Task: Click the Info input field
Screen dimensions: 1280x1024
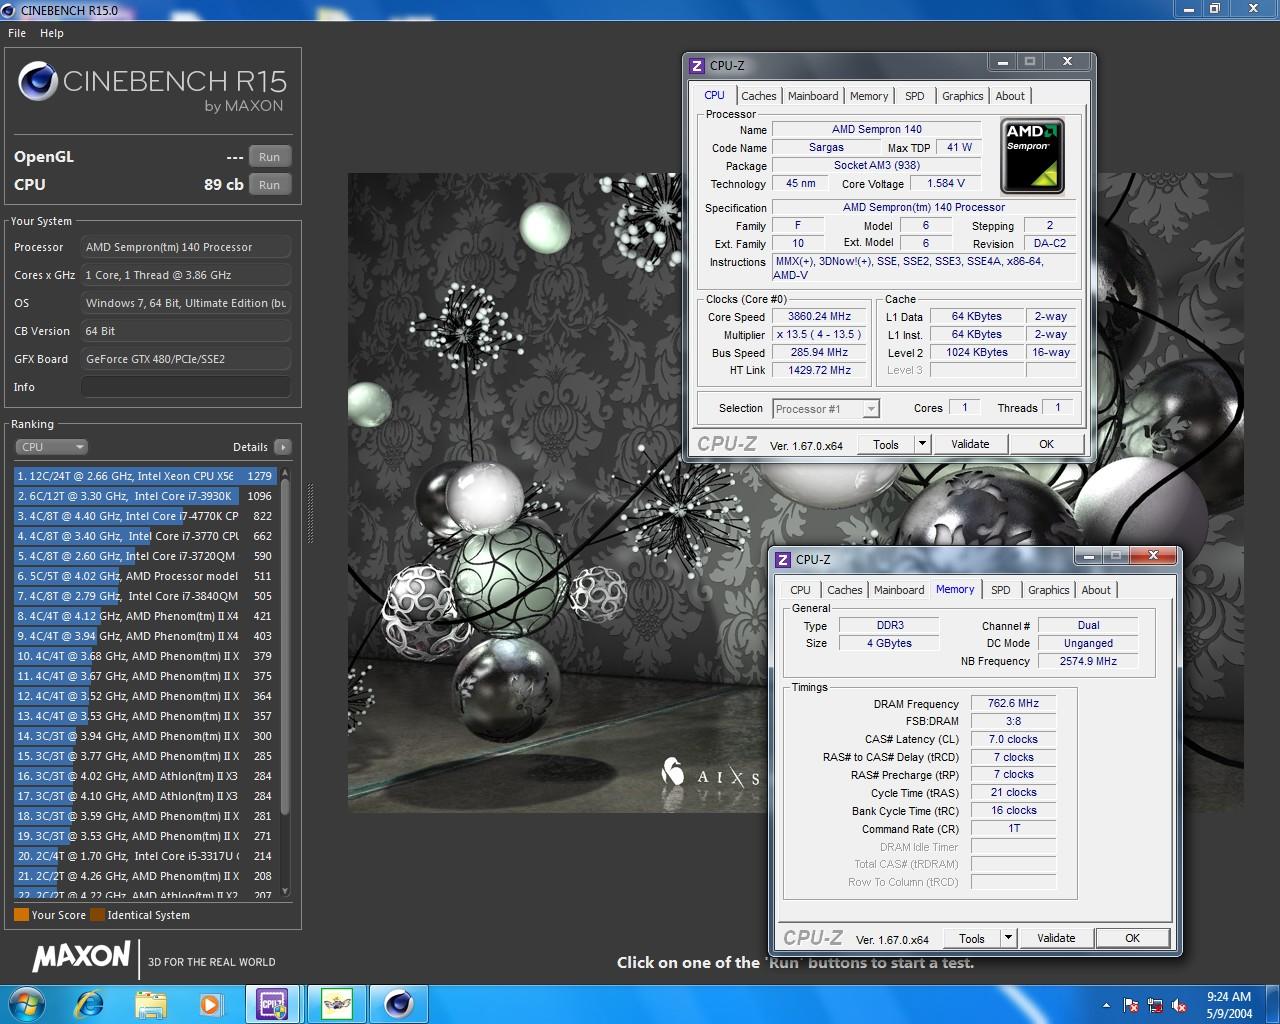Action: (x=187, y=387)
